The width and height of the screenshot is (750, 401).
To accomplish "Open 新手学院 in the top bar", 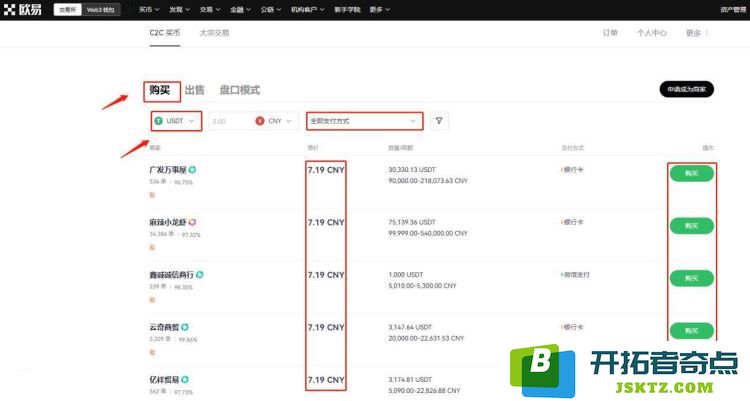I will coord(347,10).
